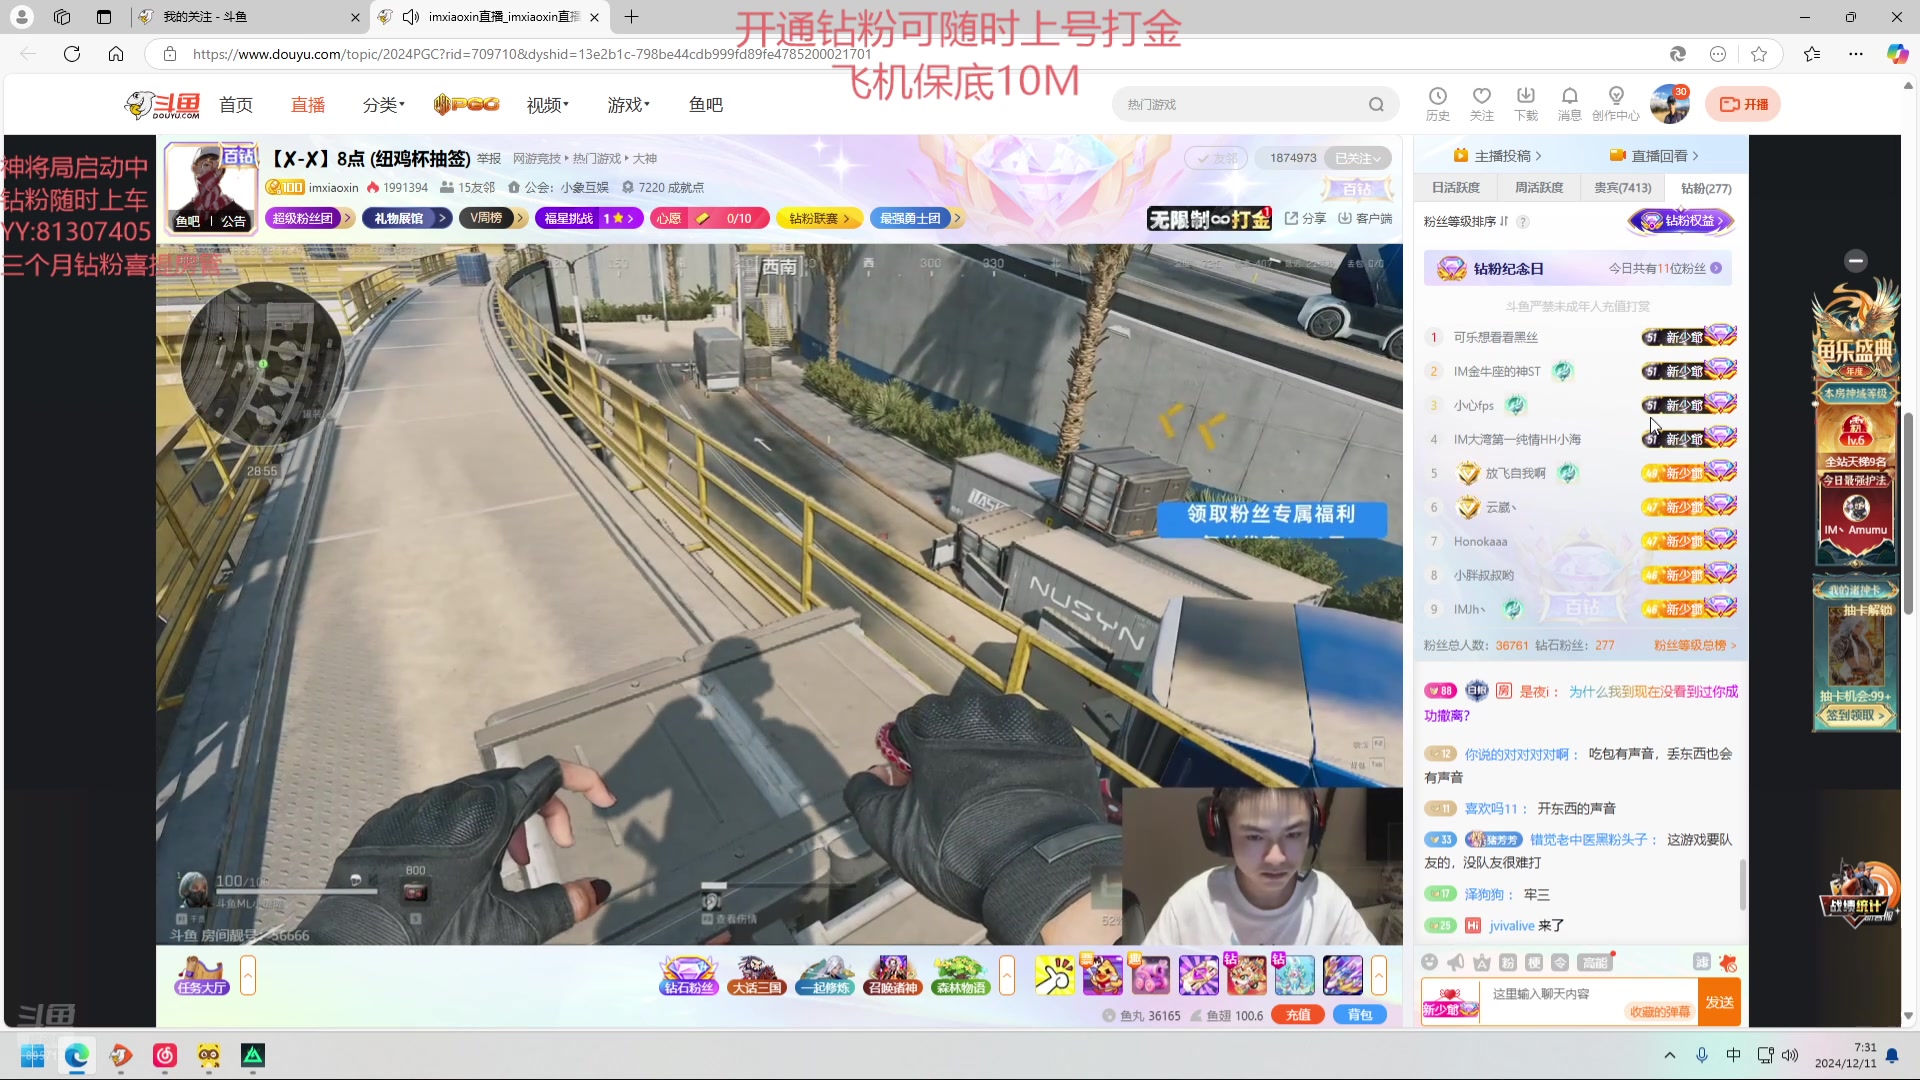The height and width of the screenshot is (1080, 1920).
Task: Open 一起修炼 game icon
Action: click(x=825, y=976)
